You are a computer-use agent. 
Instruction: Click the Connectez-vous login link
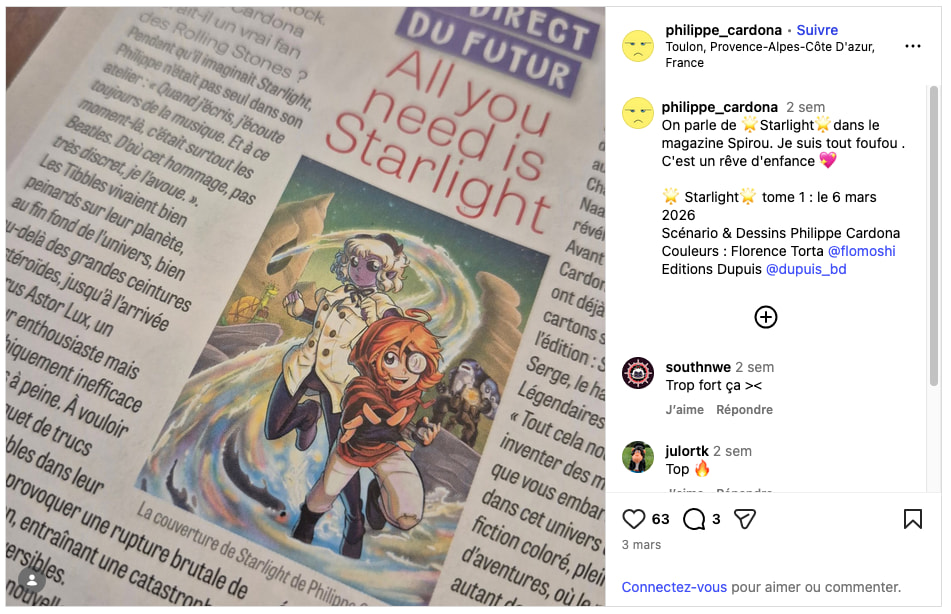click(674, 587)
